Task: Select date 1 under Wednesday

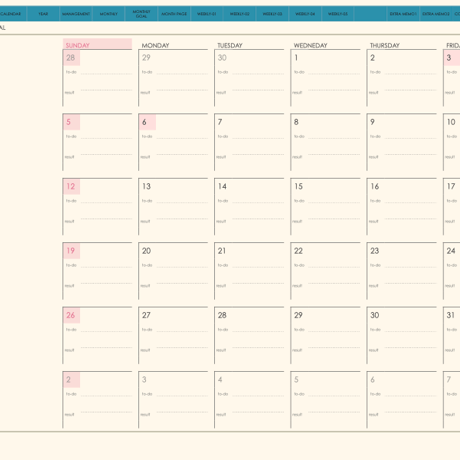Action: pyautogui.click(x=296, y=58)
